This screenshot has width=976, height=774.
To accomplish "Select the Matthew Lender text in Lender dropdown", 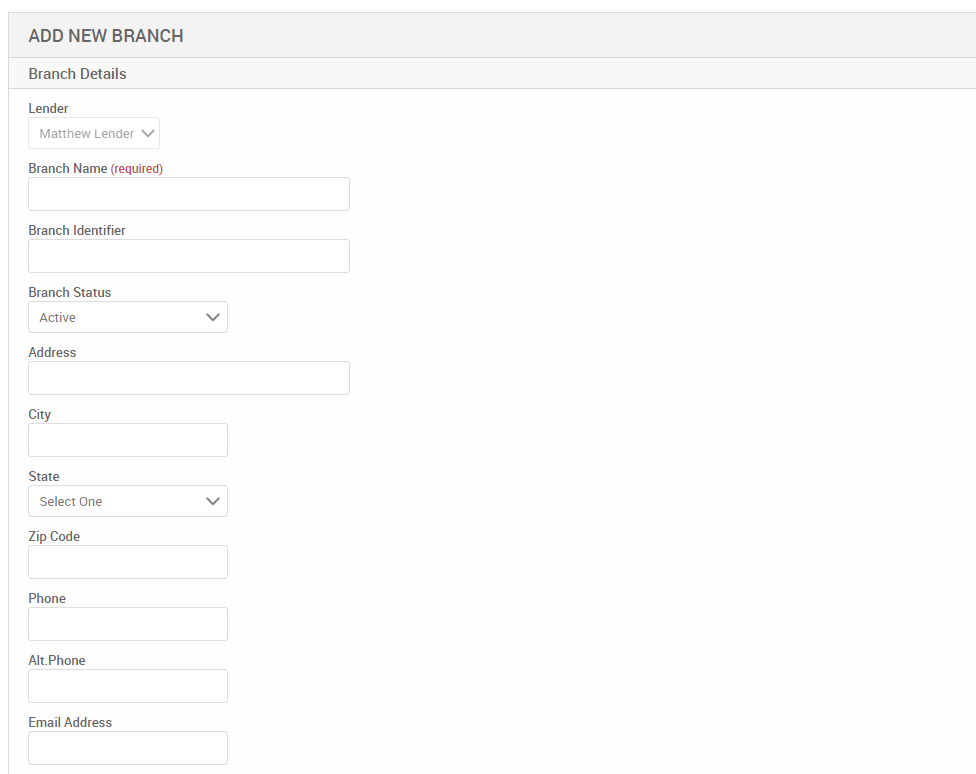I will [85, 132].
